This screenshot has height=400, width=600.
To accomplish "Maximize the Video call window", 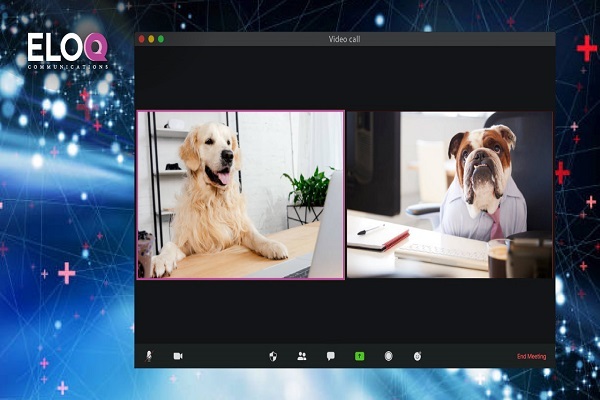I will (x=161, y=39).
